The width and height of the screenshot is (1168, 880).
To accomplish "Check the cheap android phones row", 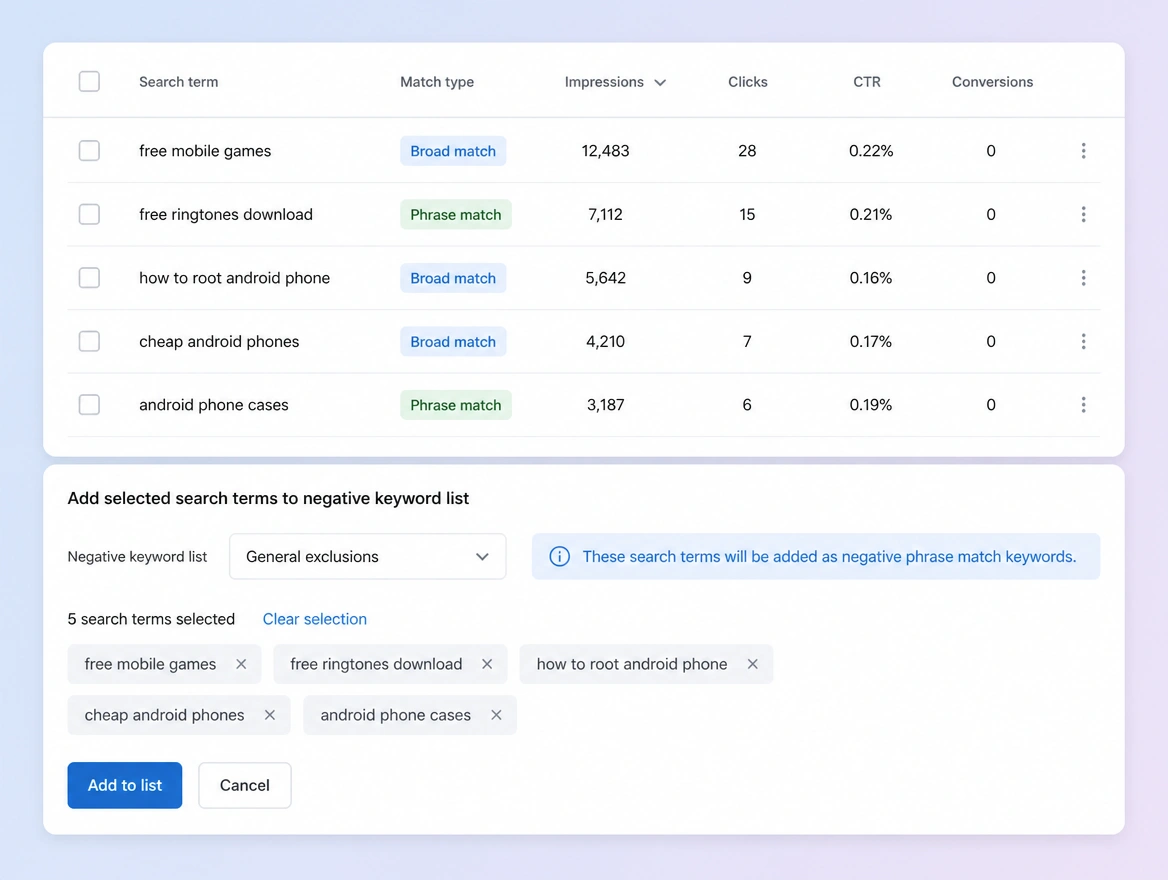I will pyautogui.click(x=89, y=341).
